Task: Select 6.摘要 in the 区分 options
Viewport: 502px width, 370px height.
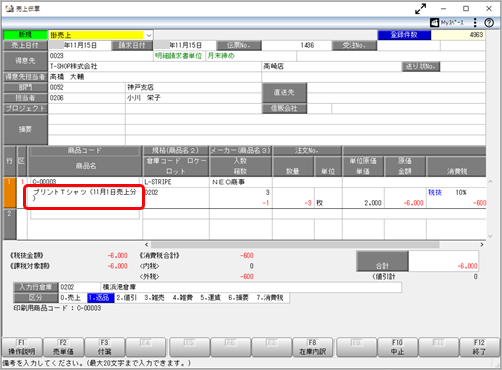Action: (238, 298)
